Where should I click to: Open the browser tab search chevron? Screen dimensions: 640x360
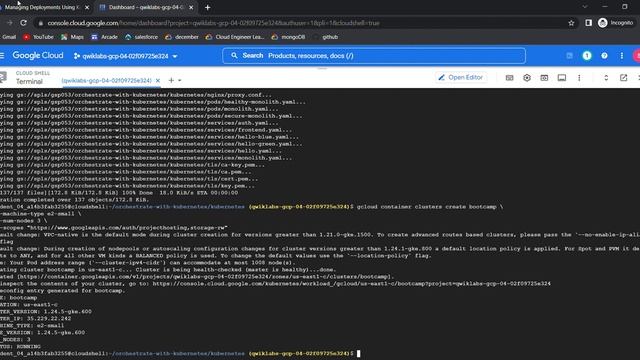coord(585,7)
